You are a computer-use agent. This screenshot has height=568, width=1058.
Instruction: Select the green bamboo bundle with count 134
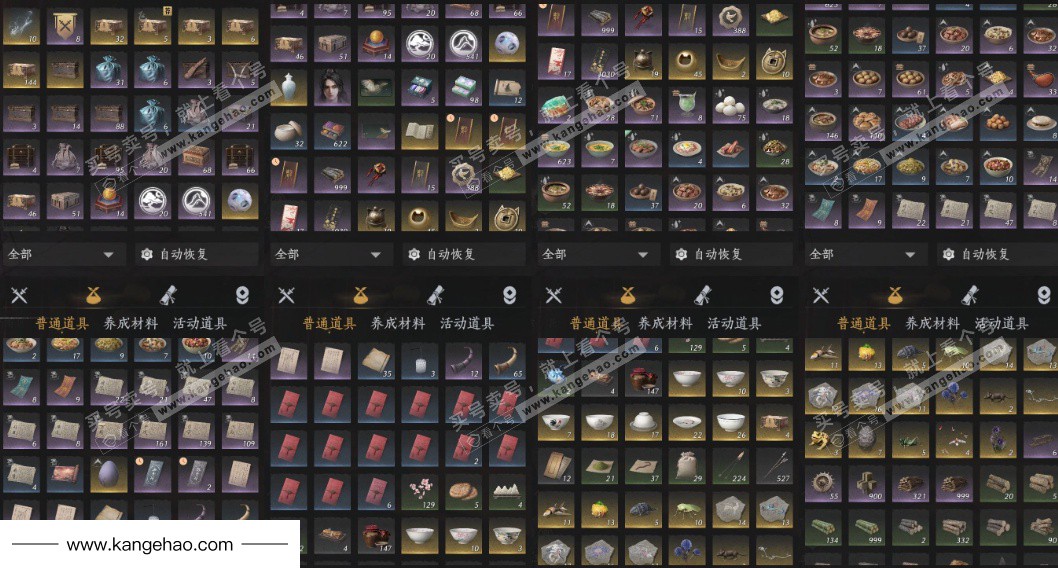(822, 526)
